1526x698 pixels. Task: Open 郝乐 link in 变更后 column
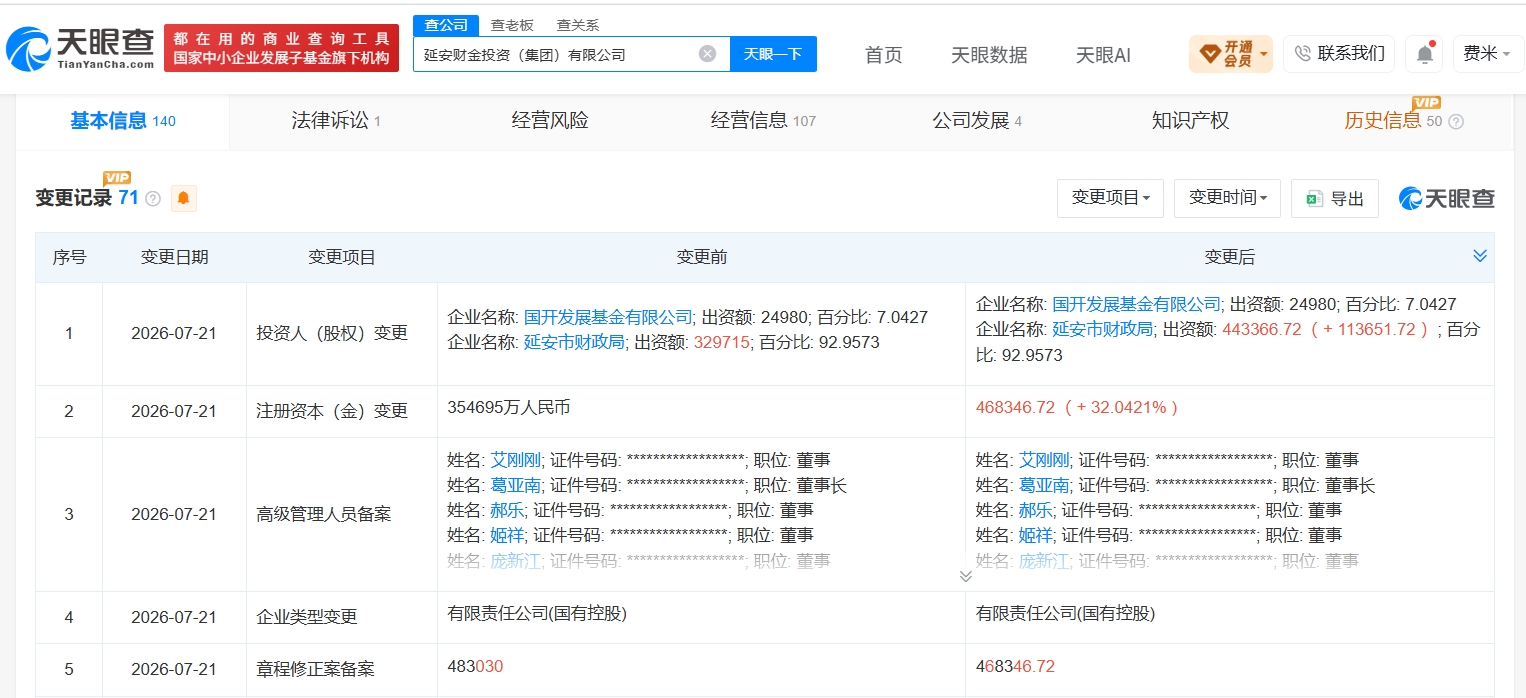tap(1035, 510)
